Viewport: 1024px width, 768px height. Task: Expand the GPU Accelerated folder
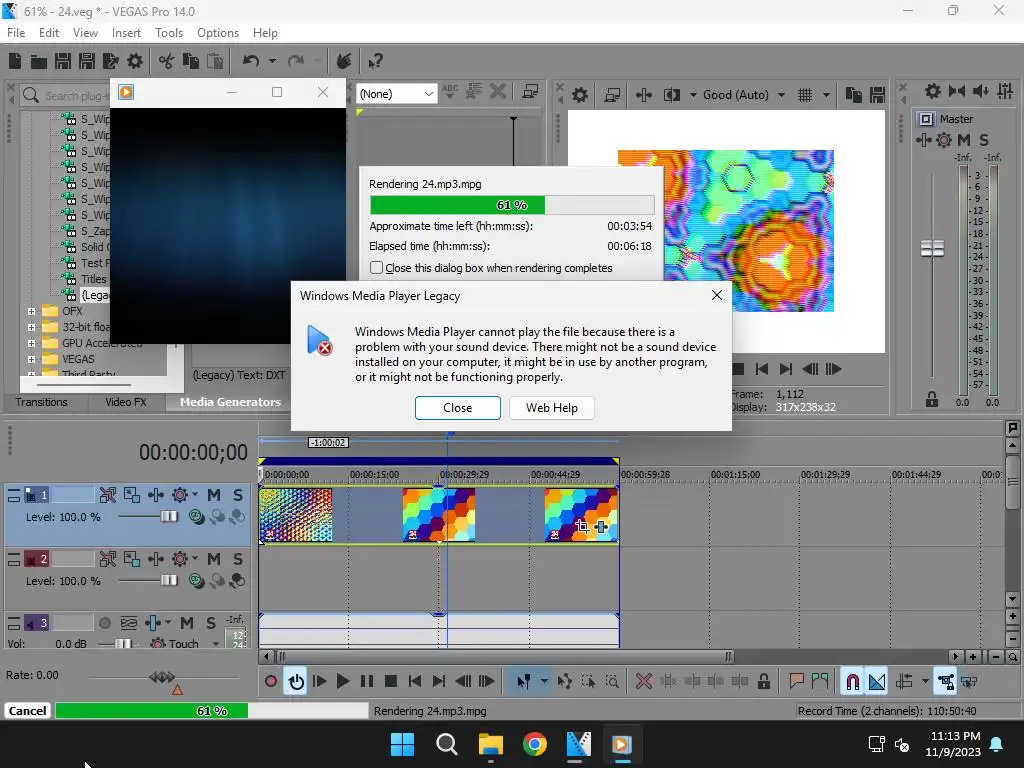pyautogui.click(x=31, y=343)
